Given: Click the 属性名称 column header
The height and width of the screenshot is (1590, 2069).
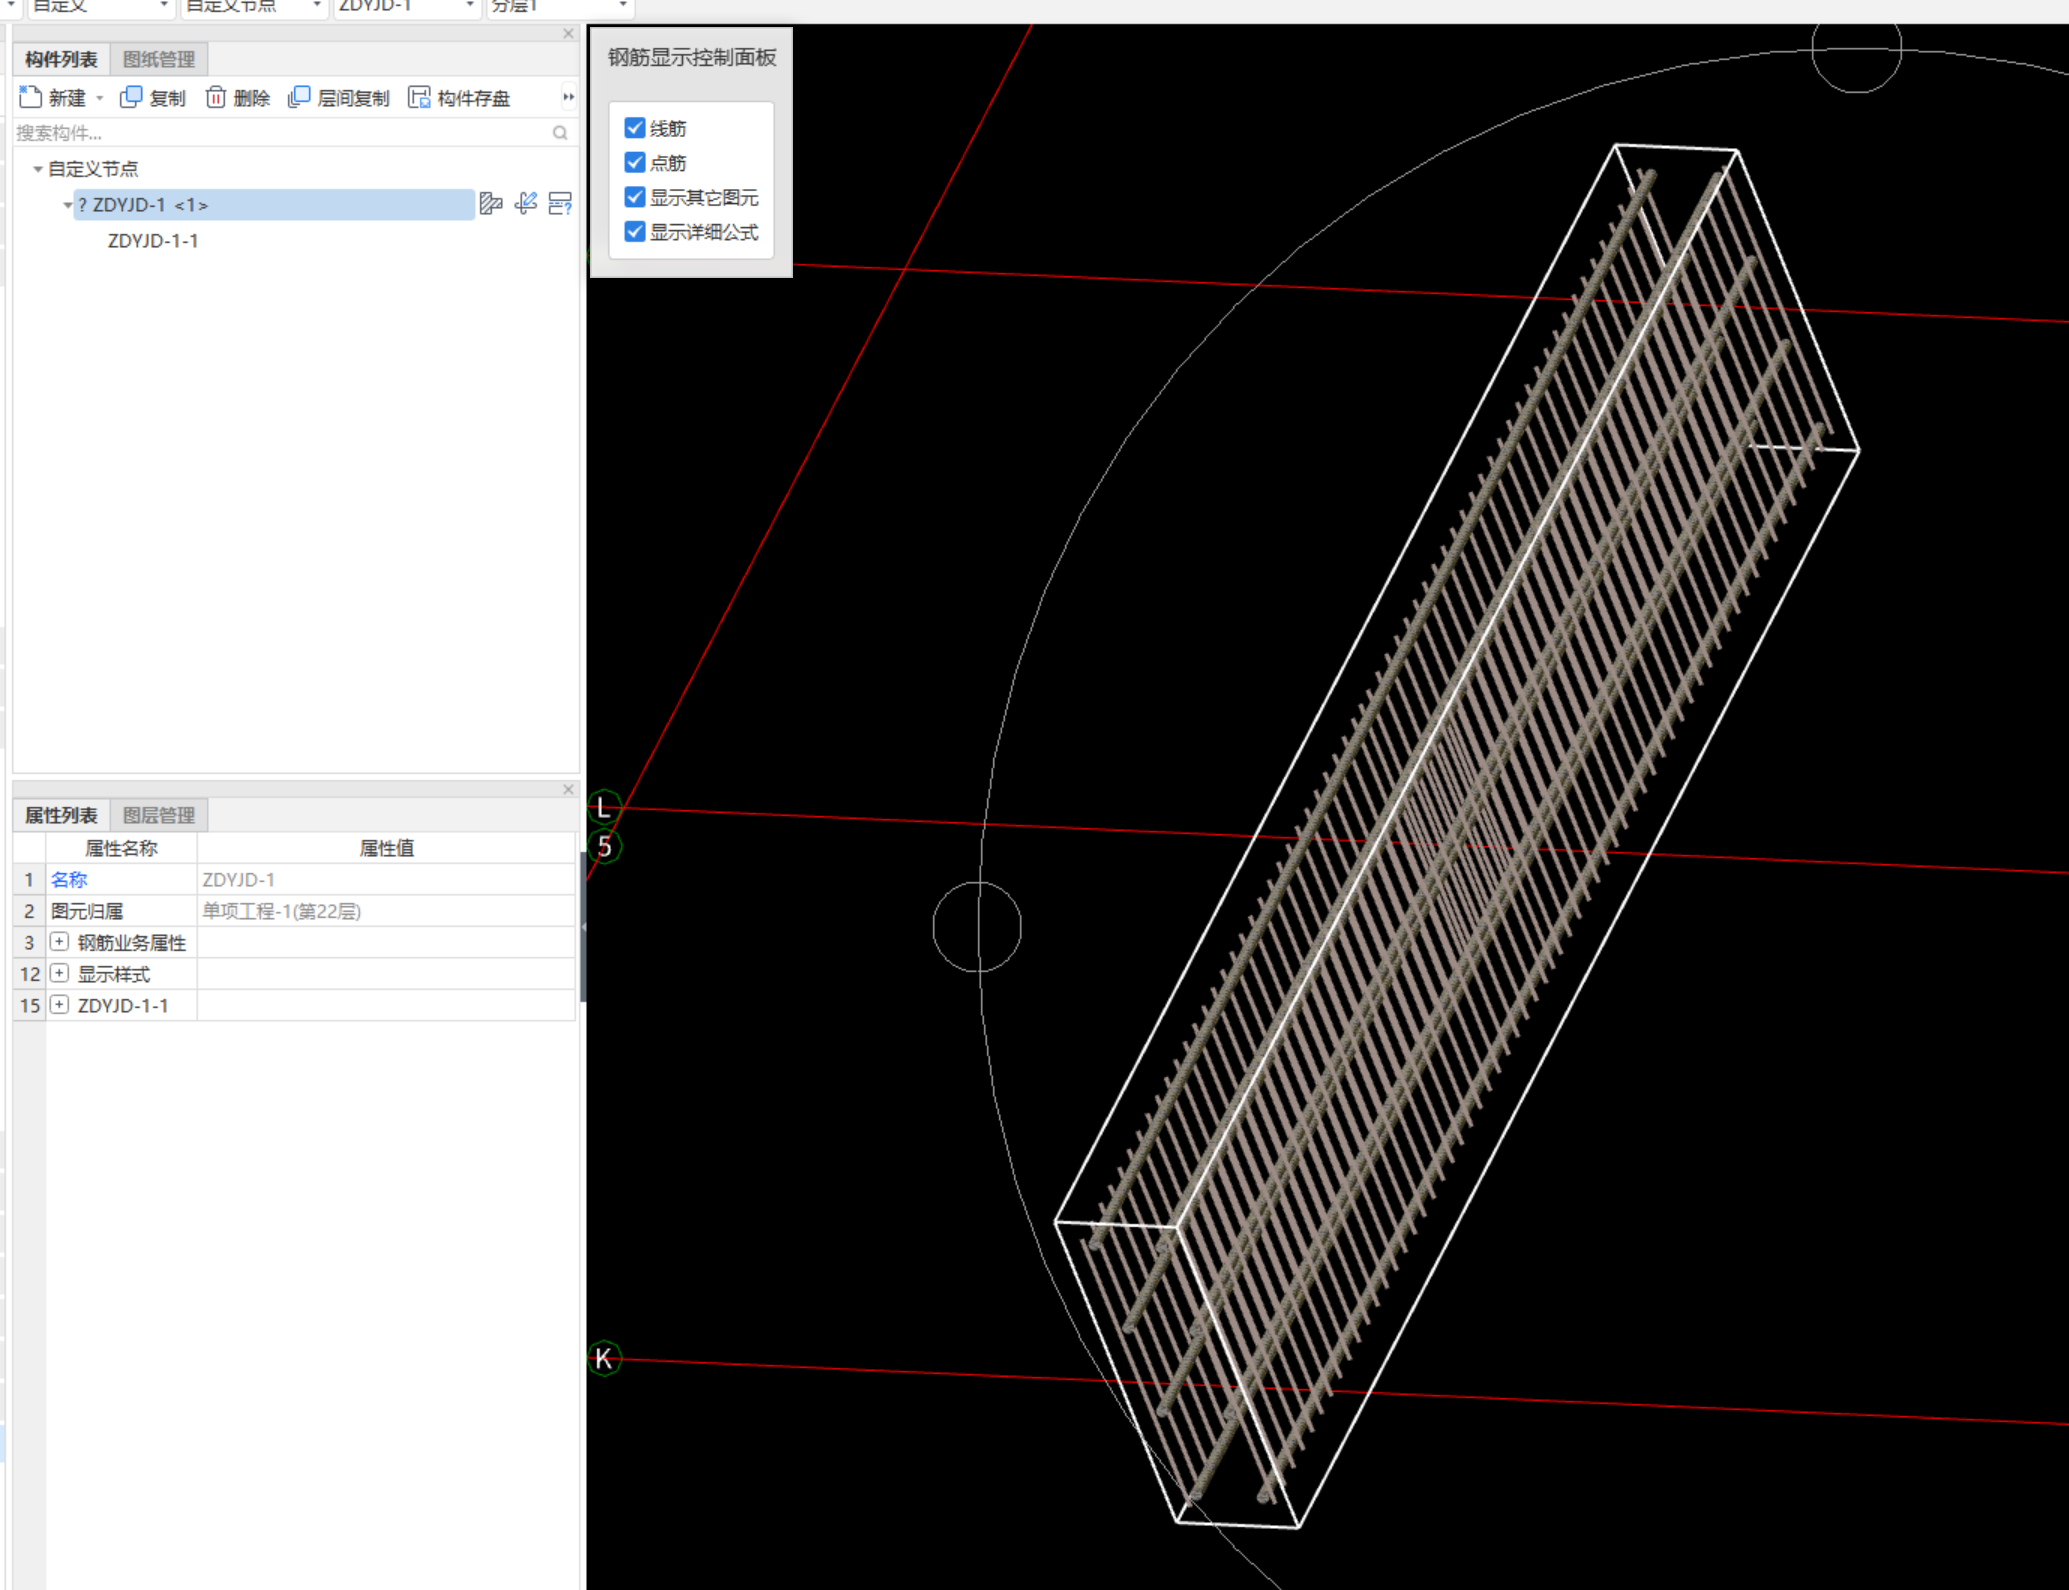Looking at the screenshot, I should [x=121, y=848].
